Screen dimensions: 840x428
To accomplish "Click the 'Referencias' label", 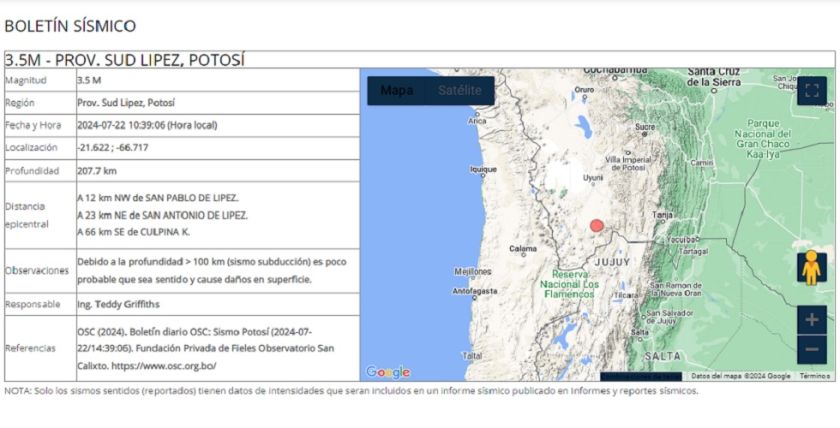I will pos(31,349).
